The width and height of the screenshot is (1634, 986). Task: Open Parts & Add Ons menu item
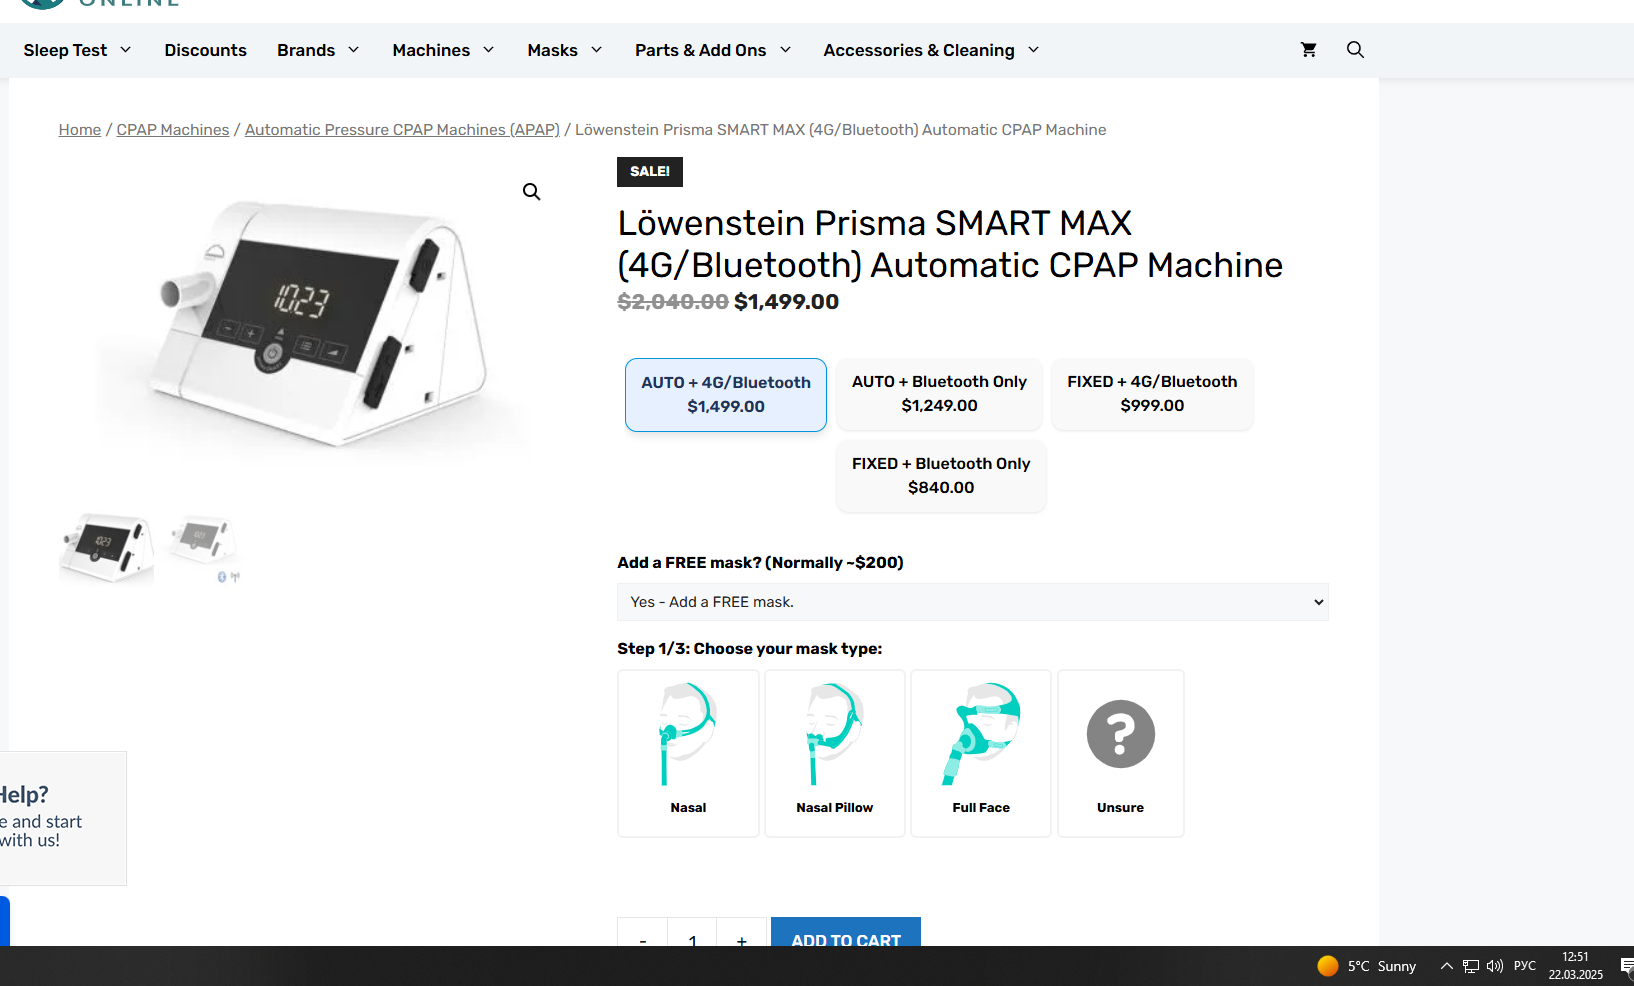pos(700,50)
